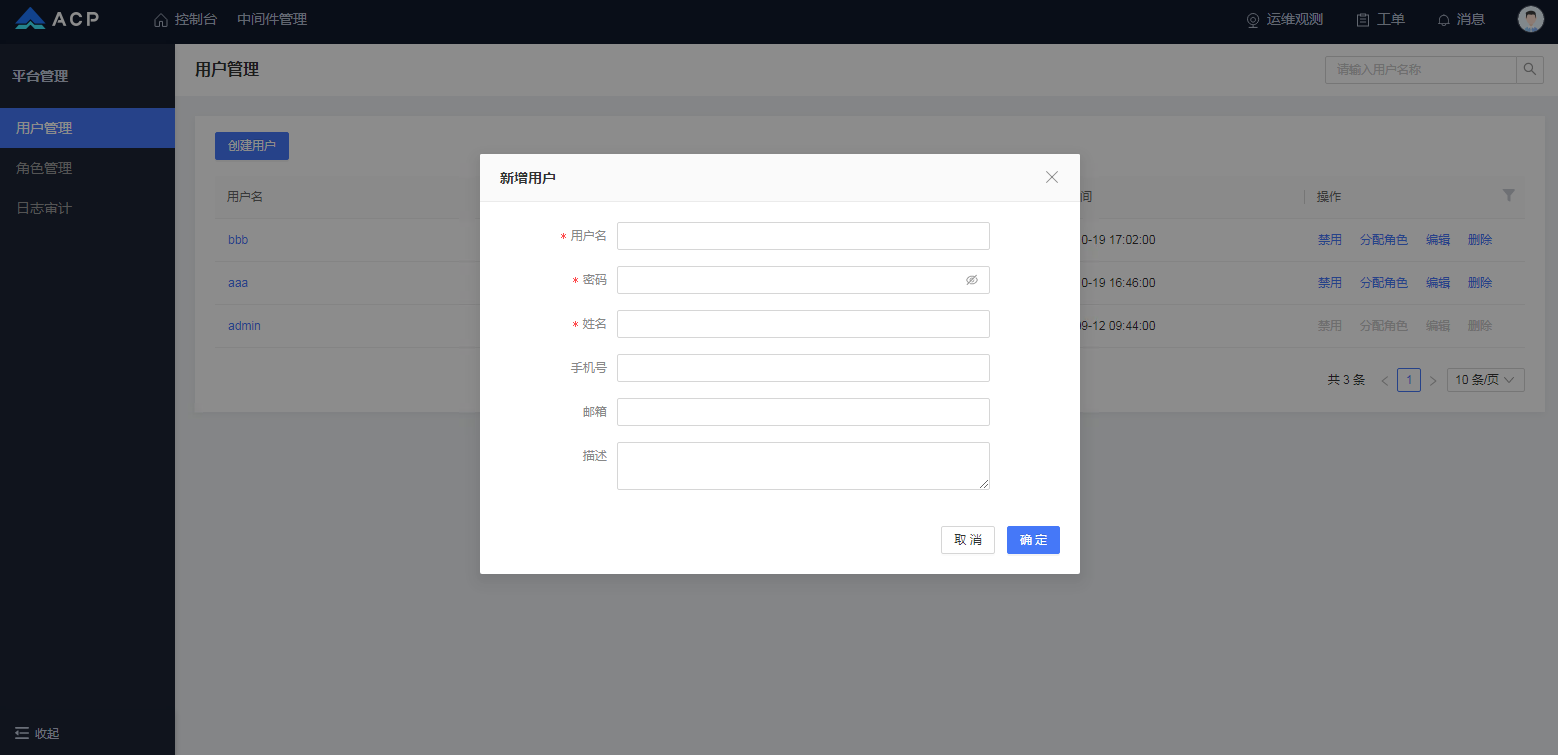1558x755 pixels.
Task: Open the 工单 ticket icon
Action: [x=1362, y=20]
